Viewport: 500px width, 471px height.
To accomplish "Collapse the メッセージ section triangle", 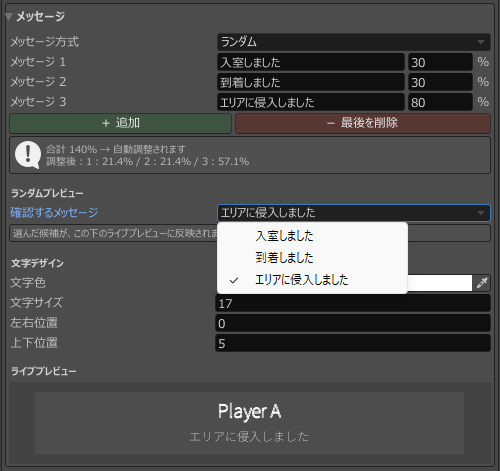I will (x=9, y=17).
